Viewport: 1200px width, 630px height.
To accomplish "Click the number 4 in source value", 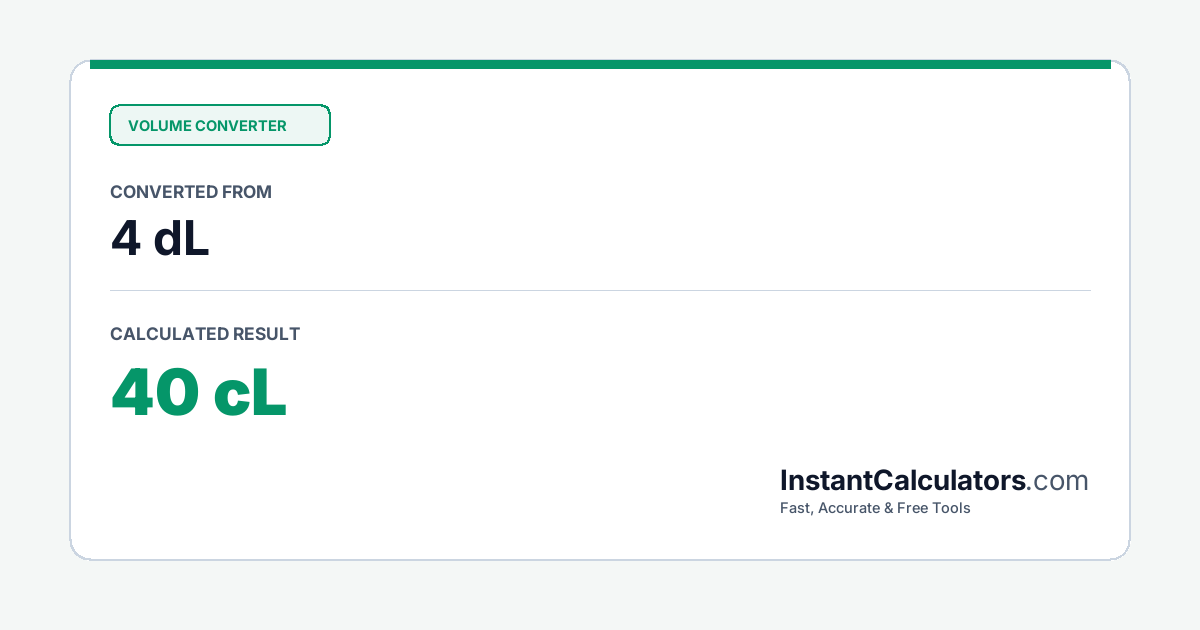I will pyautogui.click(x=125, y=240).
